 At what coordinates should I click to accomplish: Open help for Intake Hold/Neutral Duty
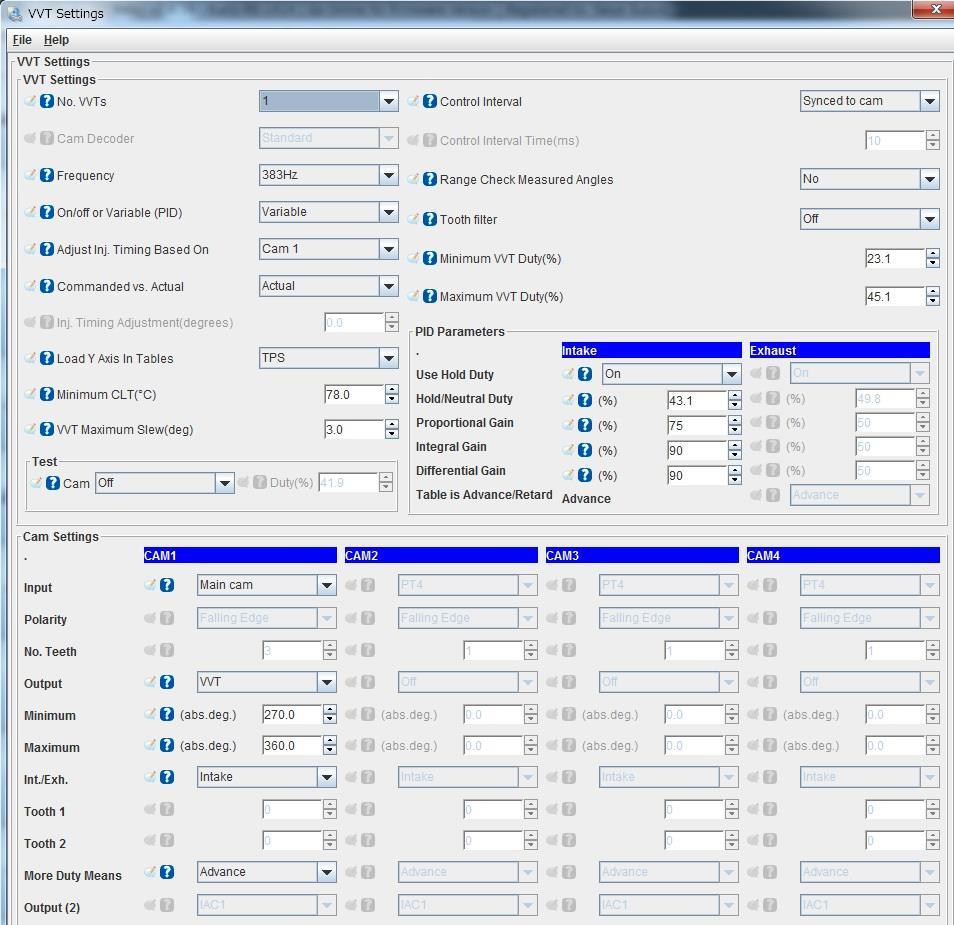pyautogui.click(x=585, y=400)
